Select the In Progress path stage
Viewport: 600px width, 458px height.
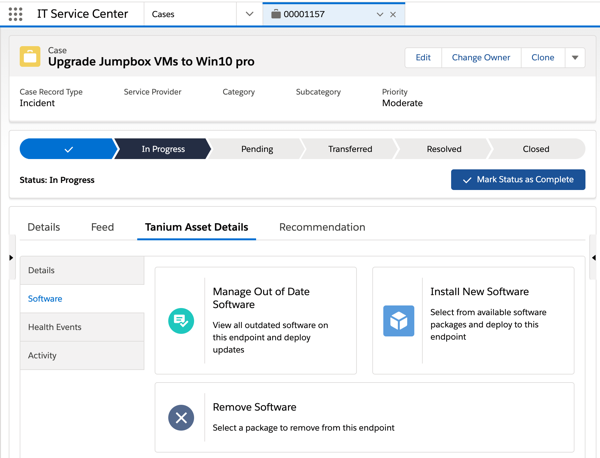(163, 149)
